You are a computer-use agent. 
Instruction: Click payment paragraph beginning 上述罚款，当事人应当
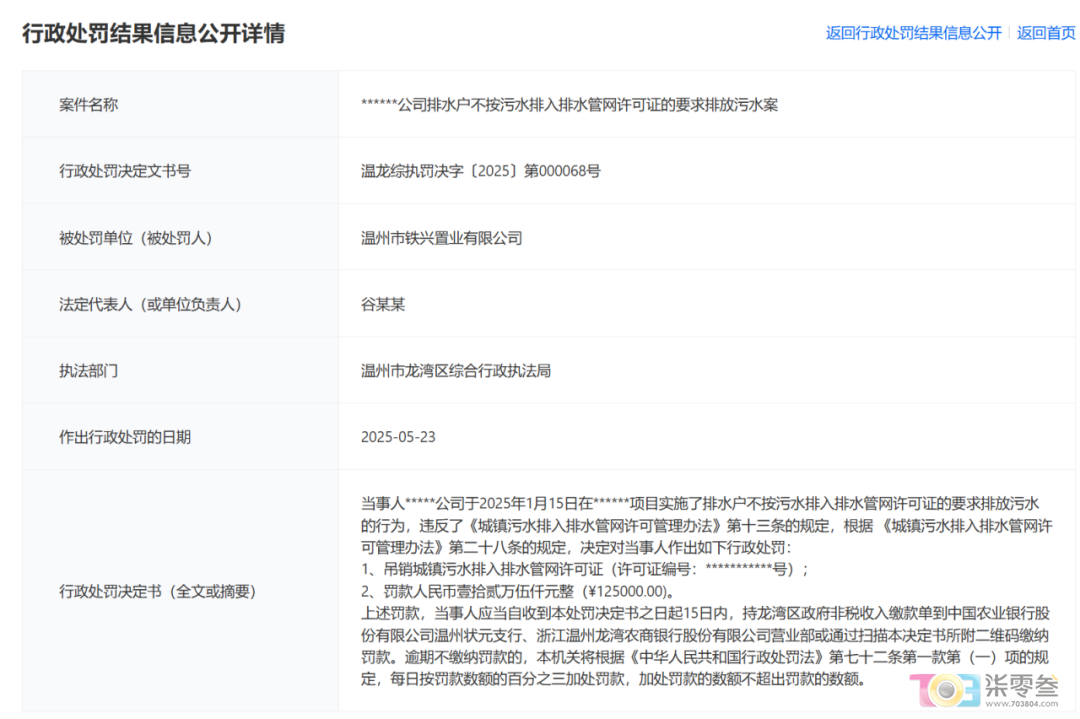[x=705, y=646]
